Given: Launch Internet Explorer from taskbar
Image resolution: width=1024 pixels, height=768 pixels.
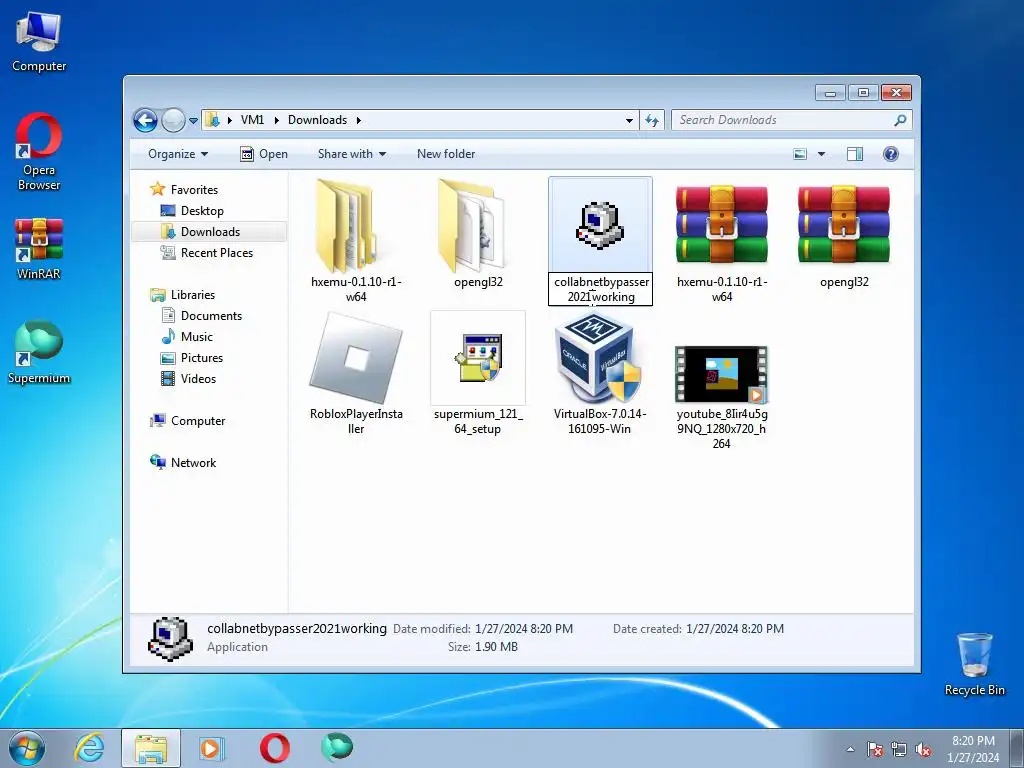Looking at the screenshot, I should (x=89, y=748).
